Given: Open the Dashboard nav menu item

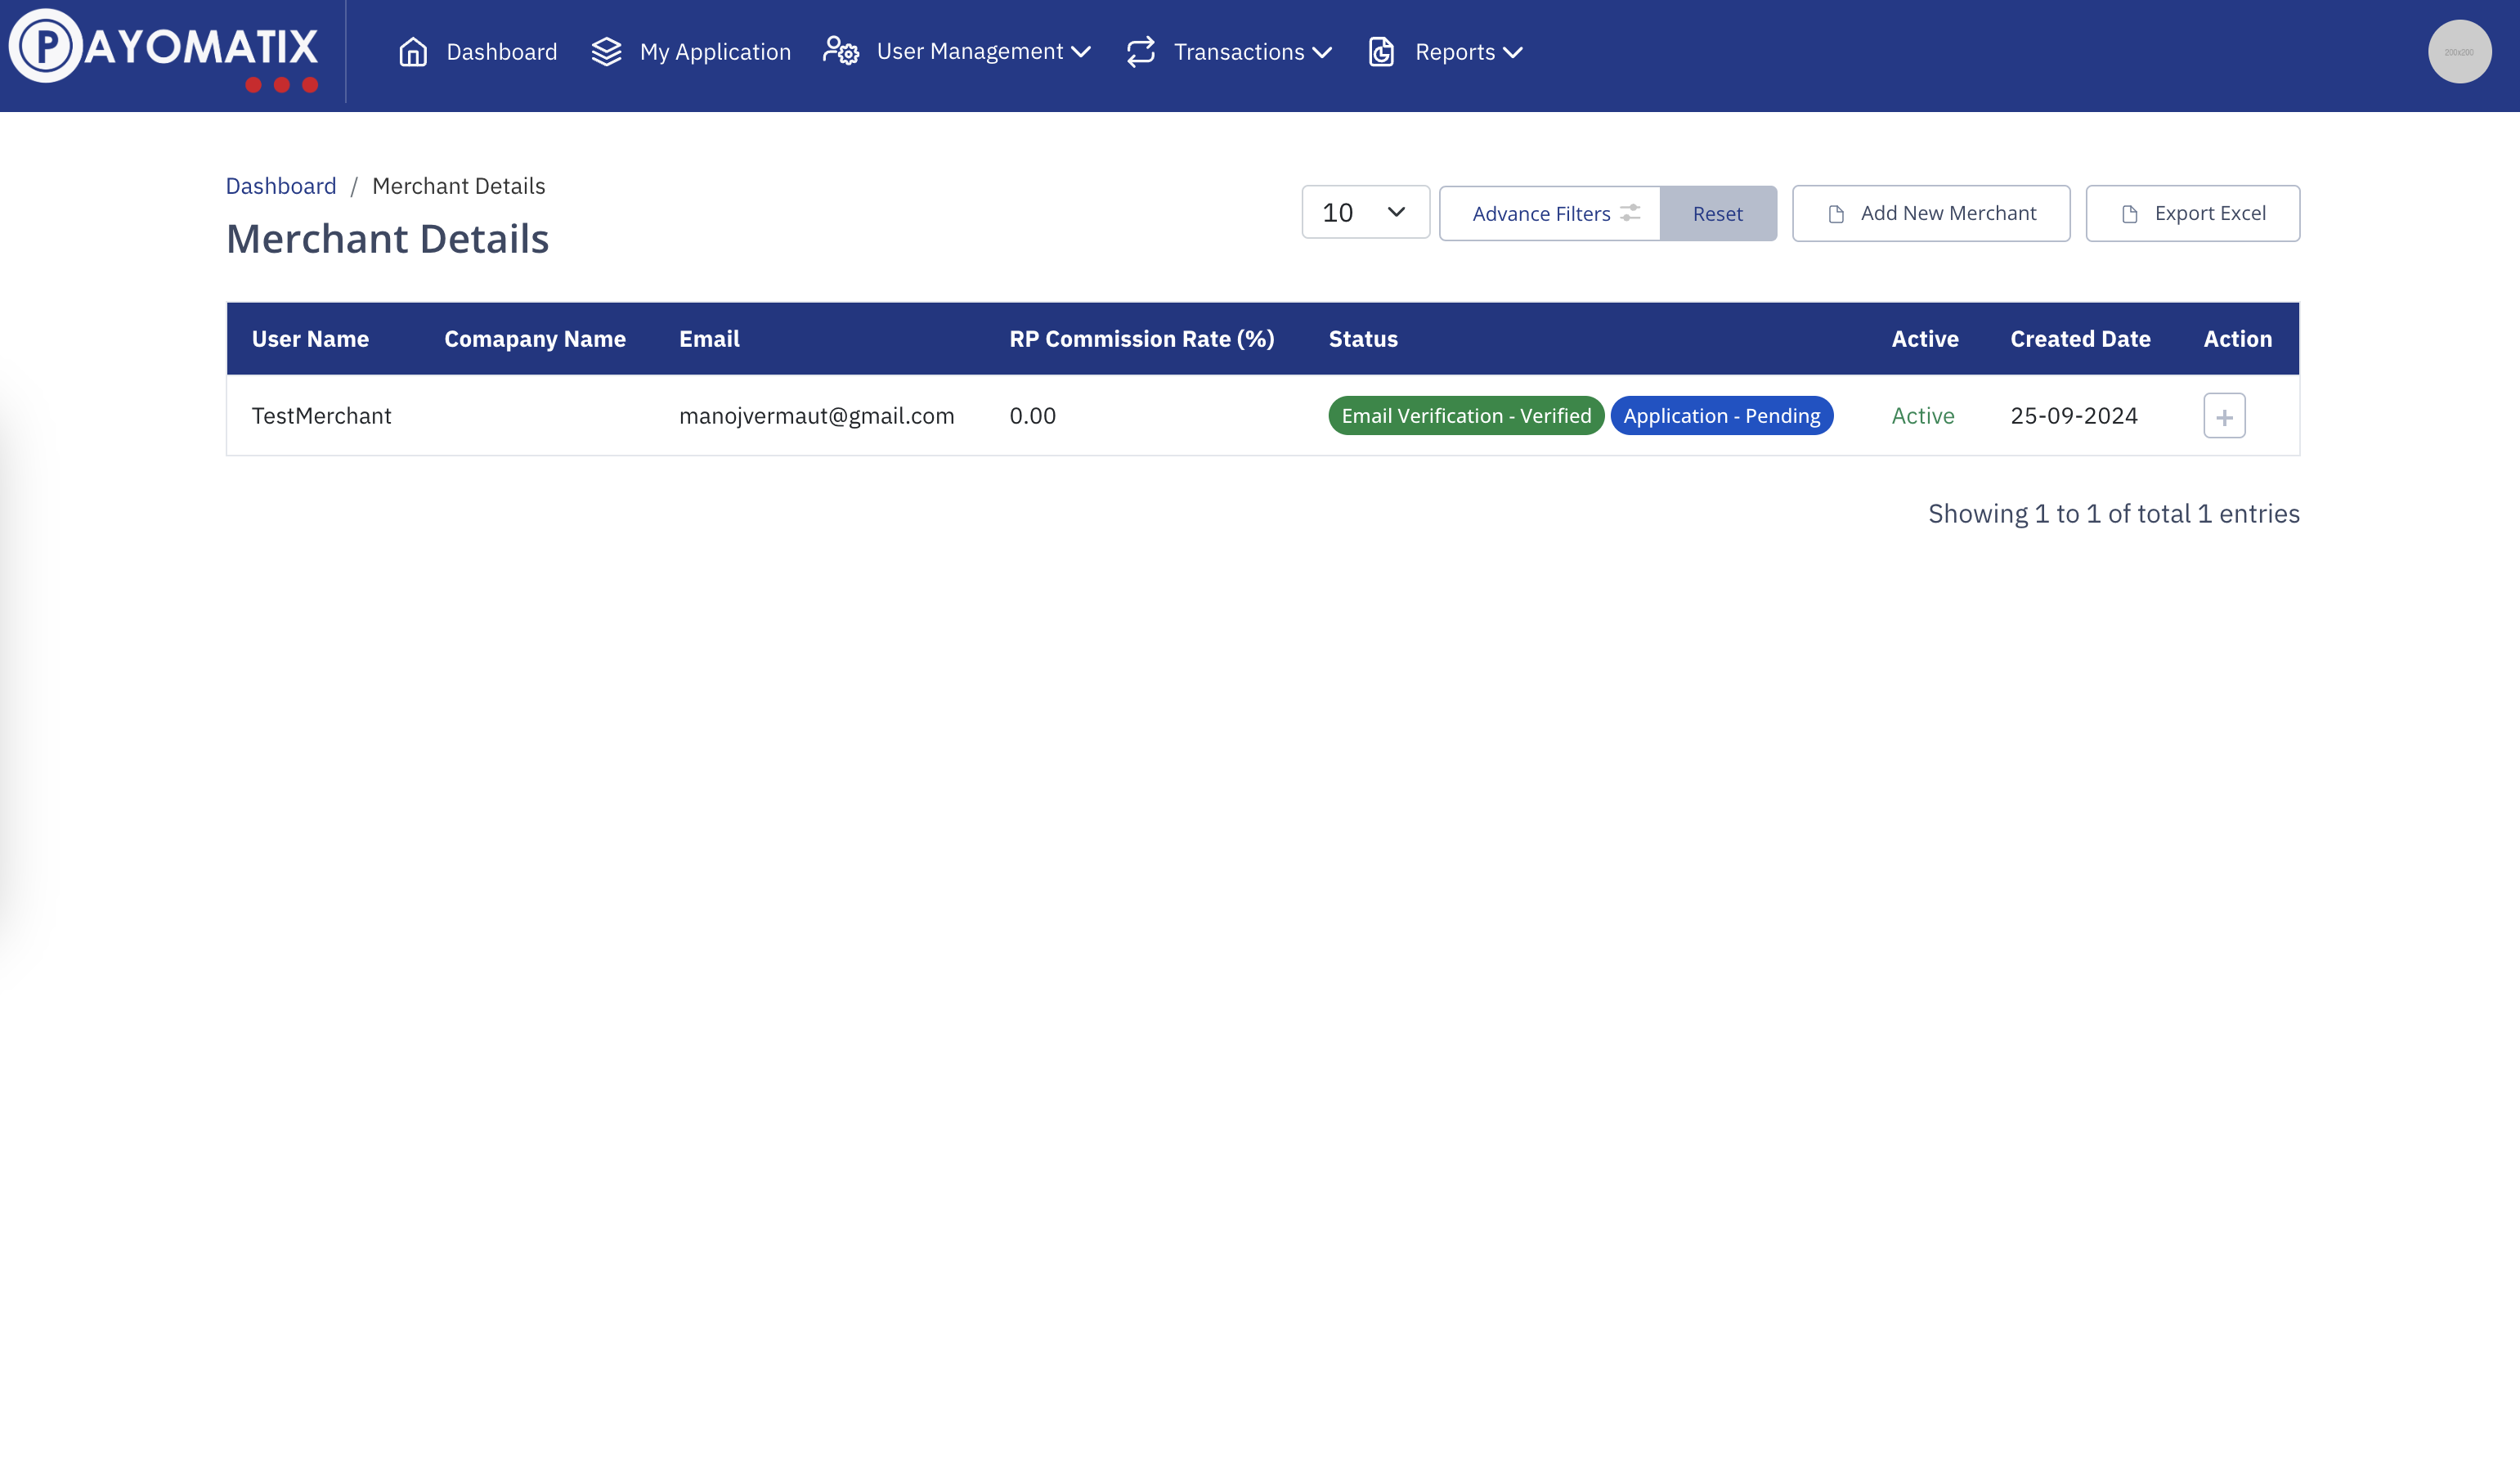Looking at the screenshot, I should (501, 52).
